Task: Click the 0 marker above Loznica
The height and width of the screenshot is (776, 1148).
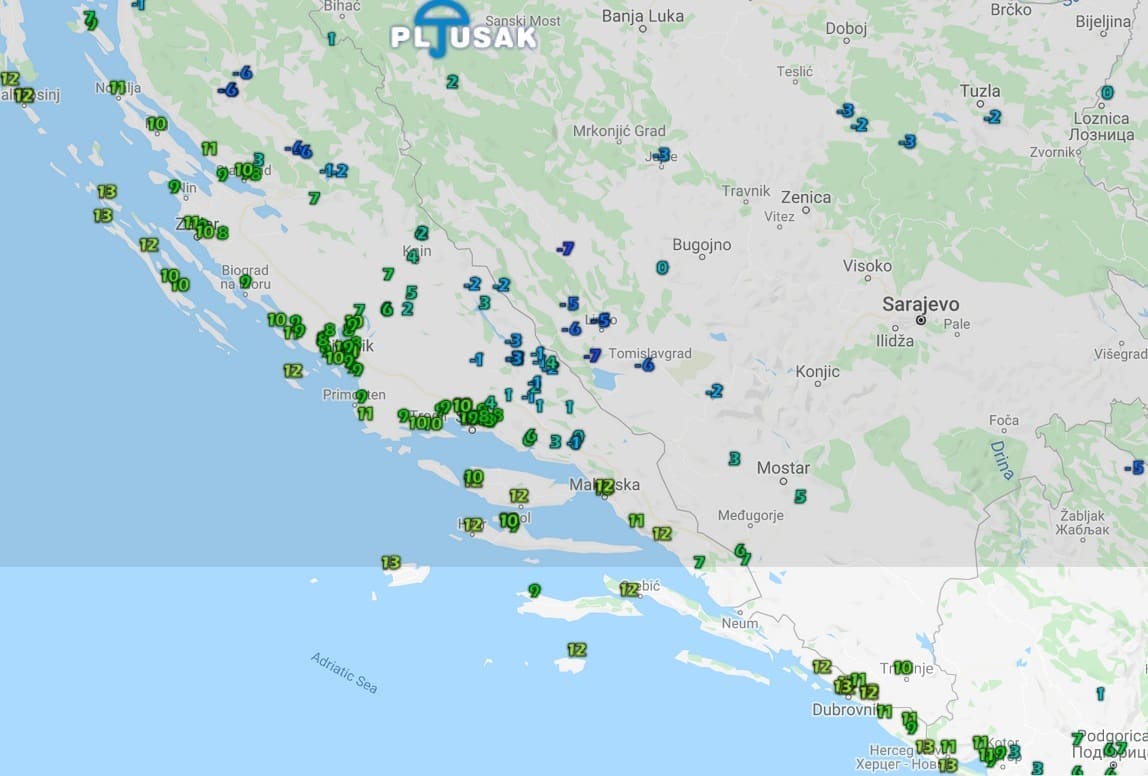Action: pos(1106,93)
